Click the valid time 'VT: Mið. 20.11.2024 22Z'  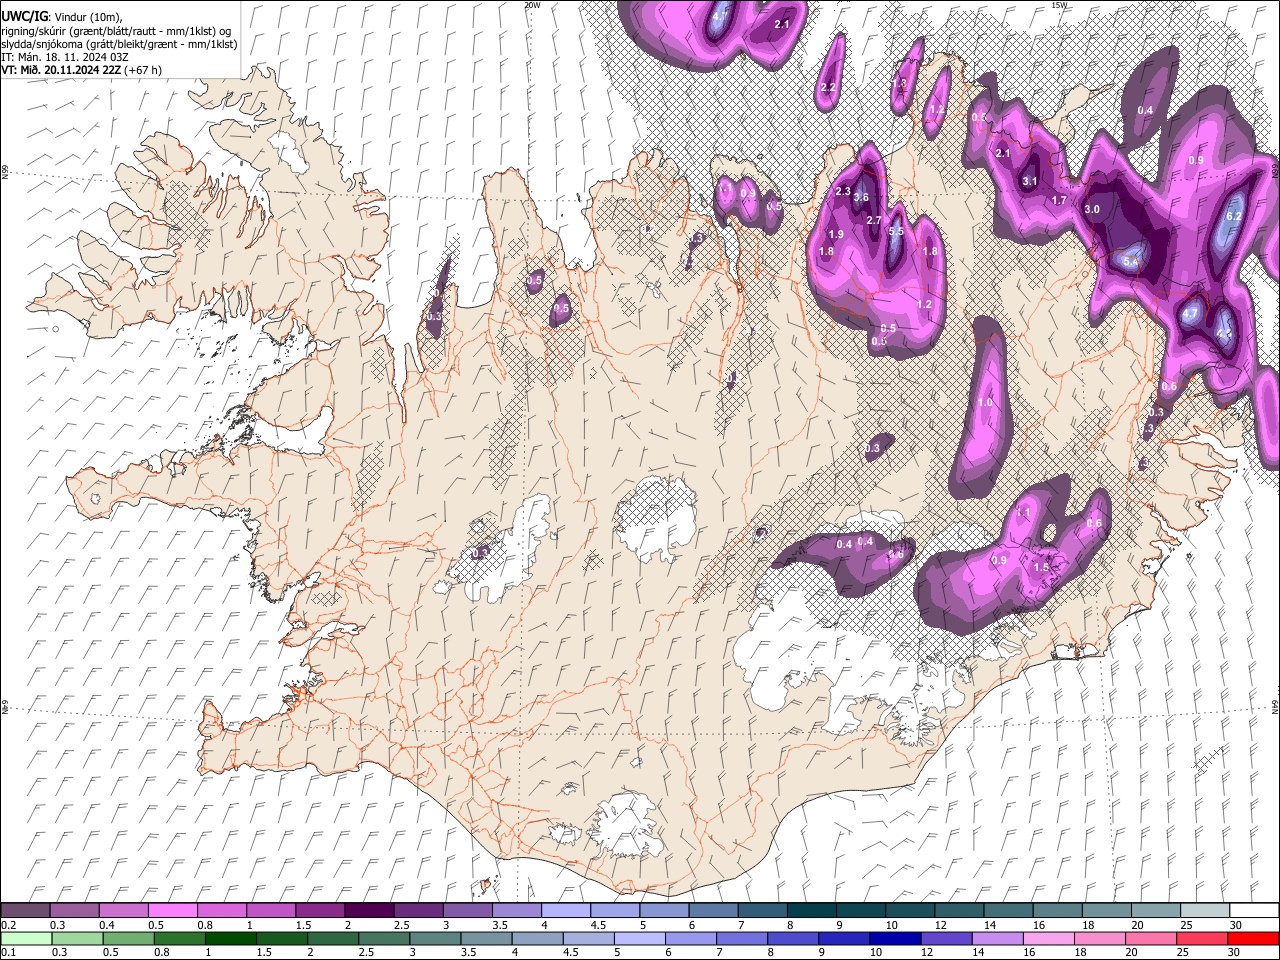click(62, 70)
